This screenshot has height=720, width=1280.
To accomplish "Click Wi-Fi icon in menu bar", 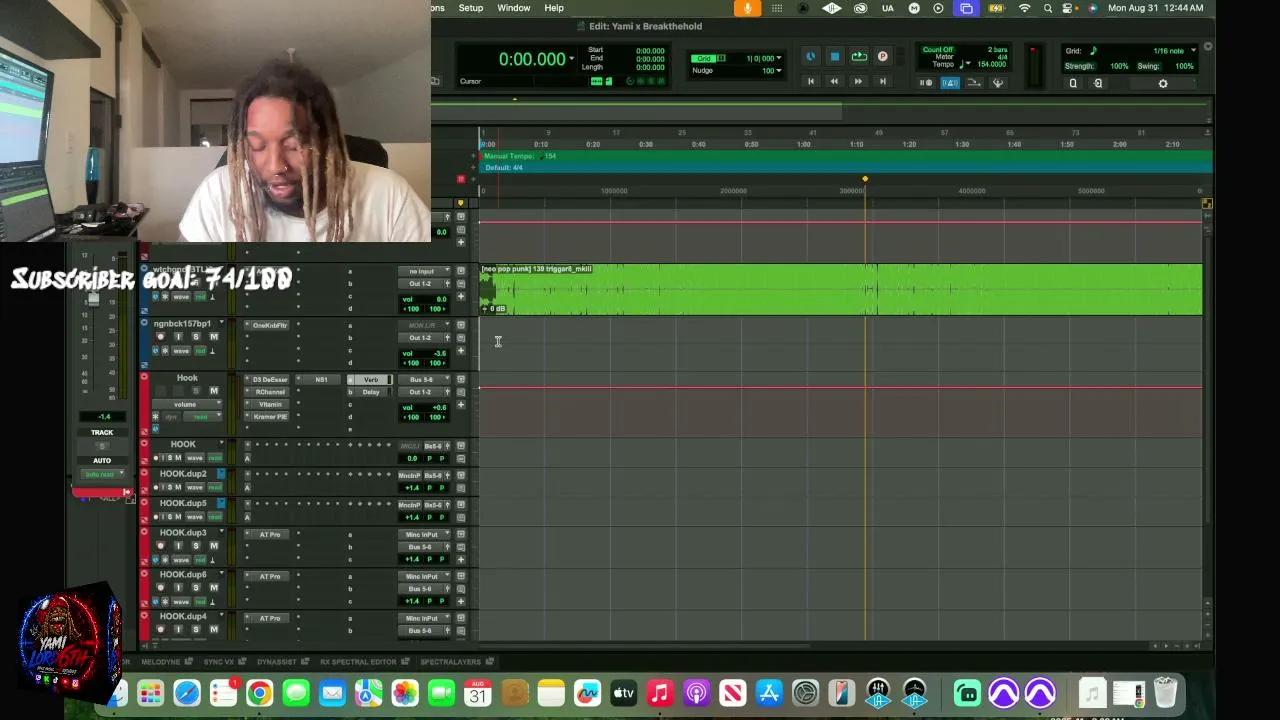I will coord(1024,8).
